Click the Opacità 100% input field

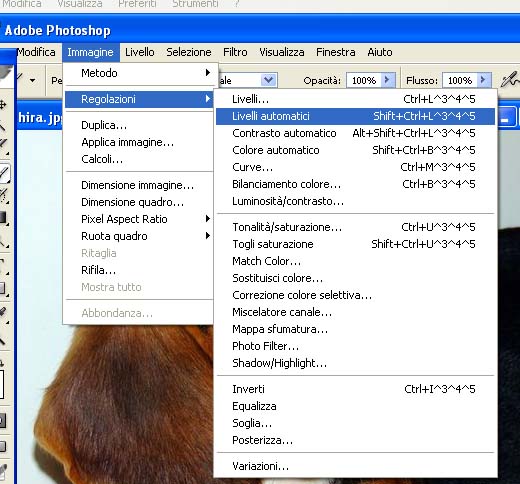(364, 80)
